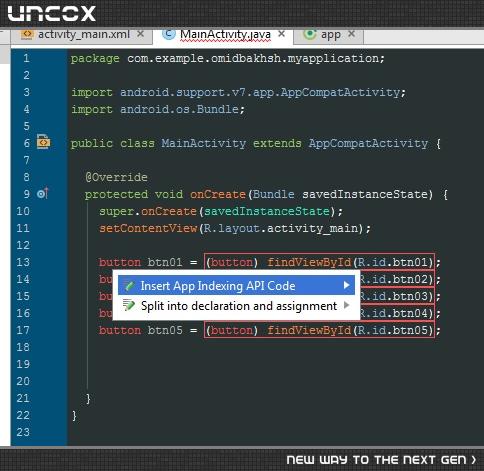Image resolution: width=484 pixels, height=471 pixels.
Task: Click the Split into declaration intention icon
Action: 129,305
